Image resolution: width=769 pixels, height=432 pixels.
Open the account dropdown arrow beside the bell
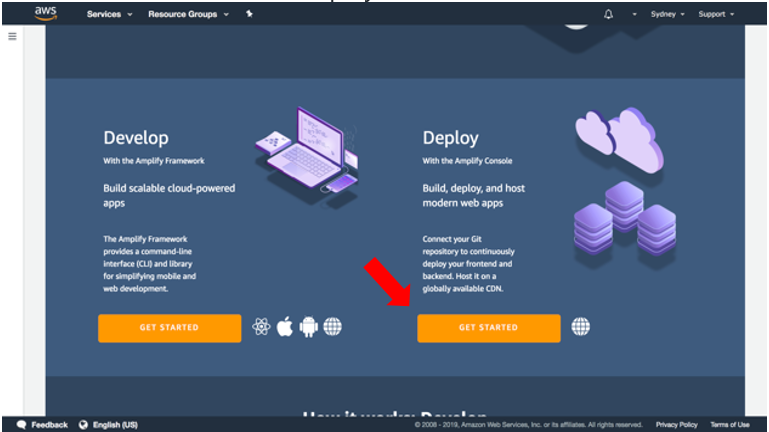tap(634, 14)
